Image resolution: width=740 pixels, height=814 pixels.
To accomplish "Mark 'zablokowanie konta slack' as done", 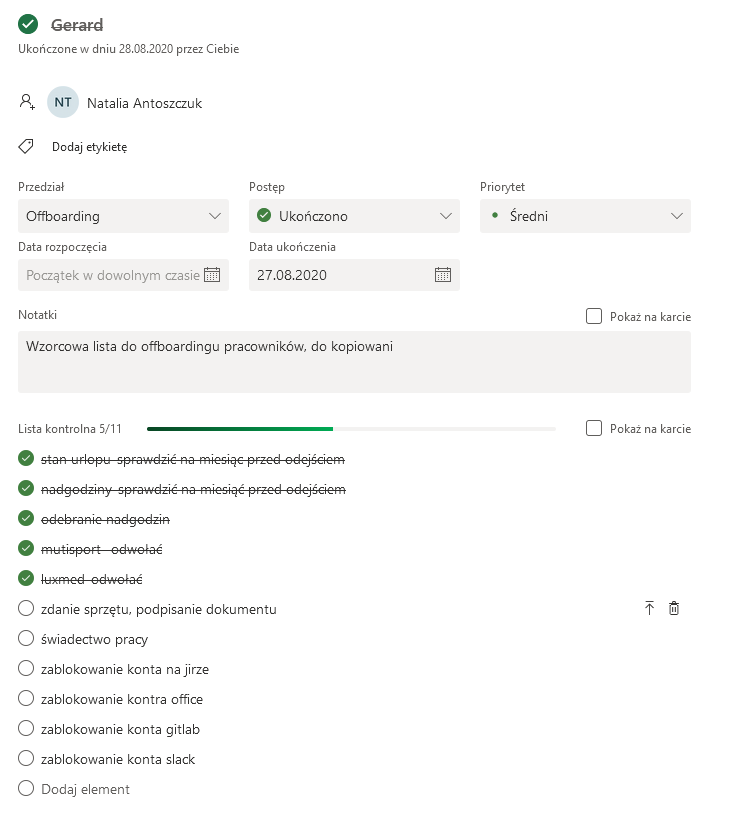I will point(26,758).
